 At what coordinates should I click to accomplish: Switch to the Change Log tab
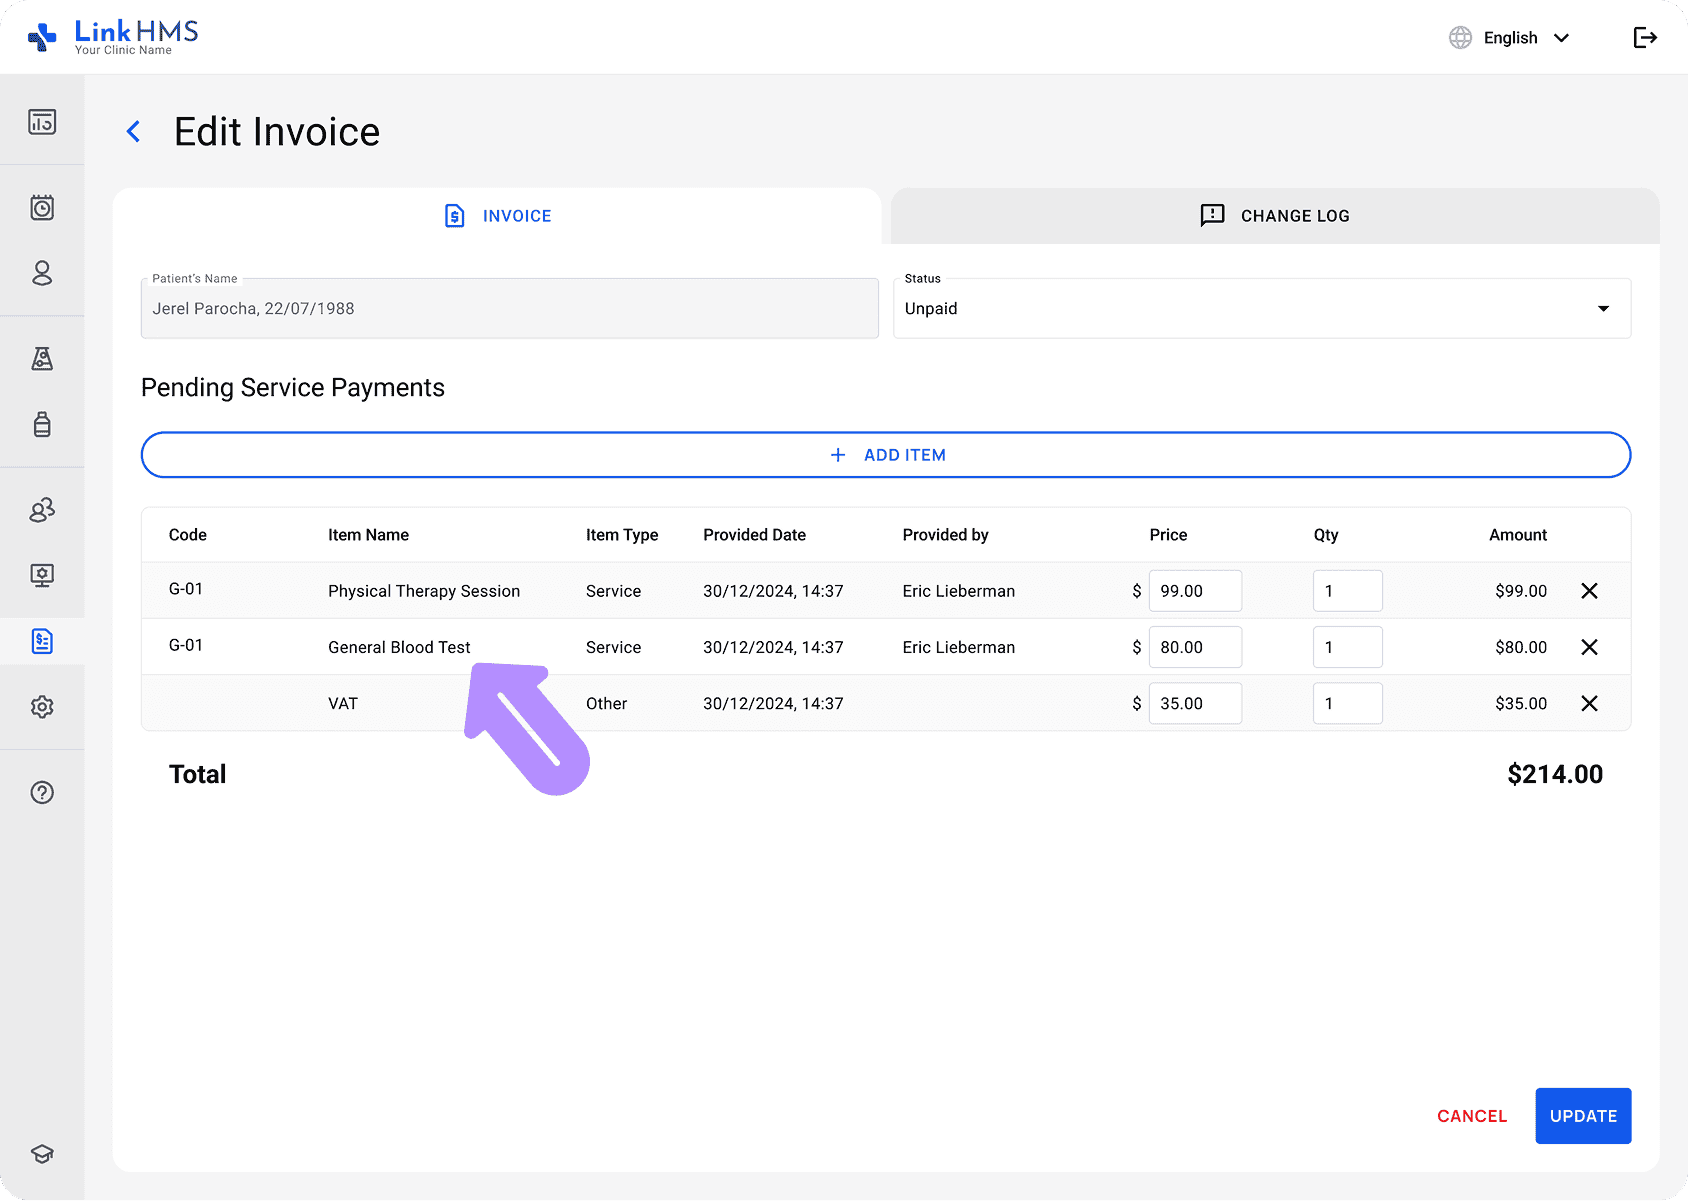point(1276,215)
